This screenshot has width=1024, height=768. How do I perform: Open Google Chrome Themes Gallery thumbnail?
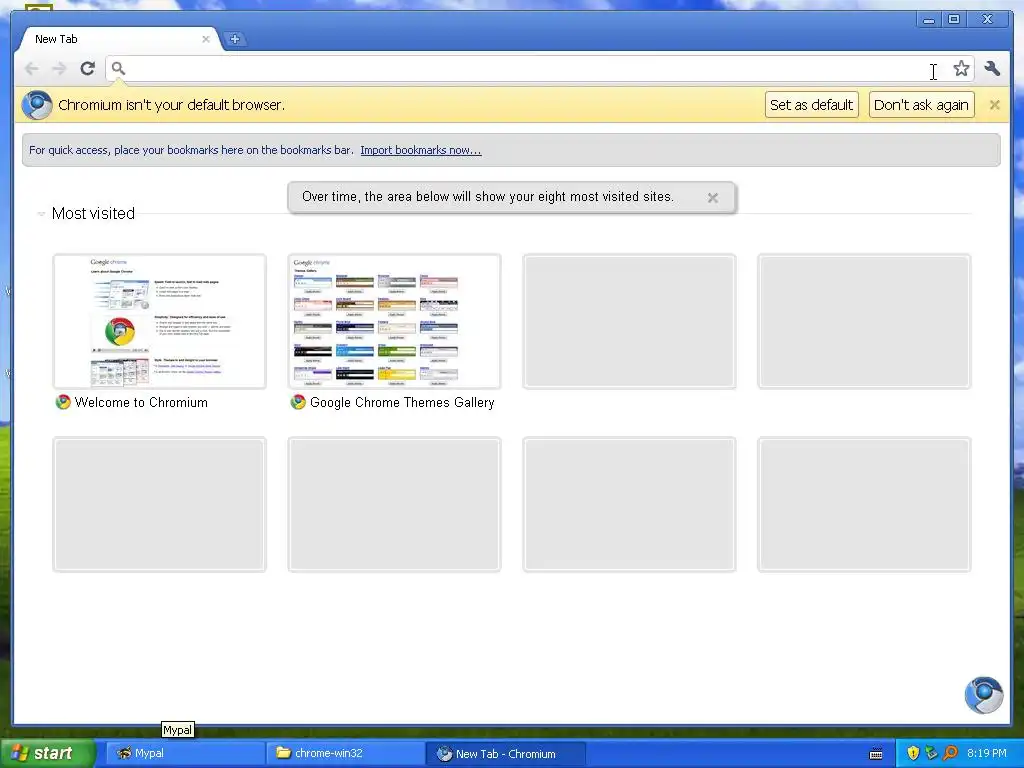[x=394, y=321]
